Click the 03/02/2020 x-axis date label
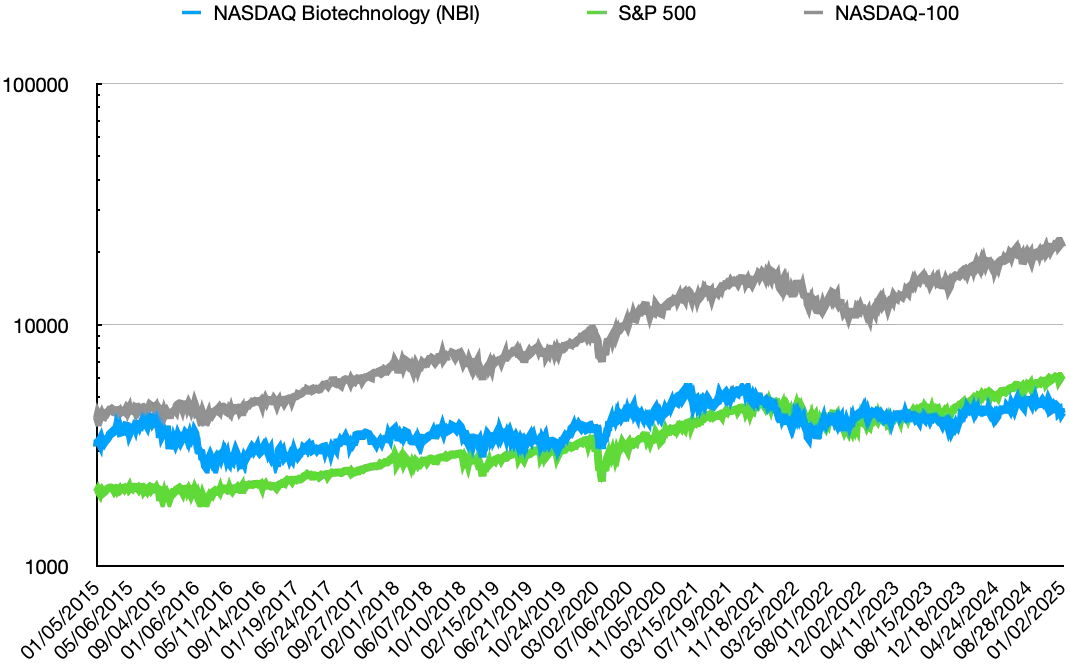 561,620
